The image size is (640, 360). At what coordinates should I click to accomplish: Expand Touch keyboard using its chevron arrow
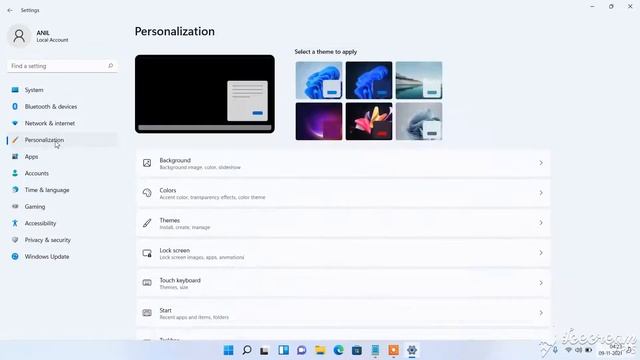click(x=541, y=283)
